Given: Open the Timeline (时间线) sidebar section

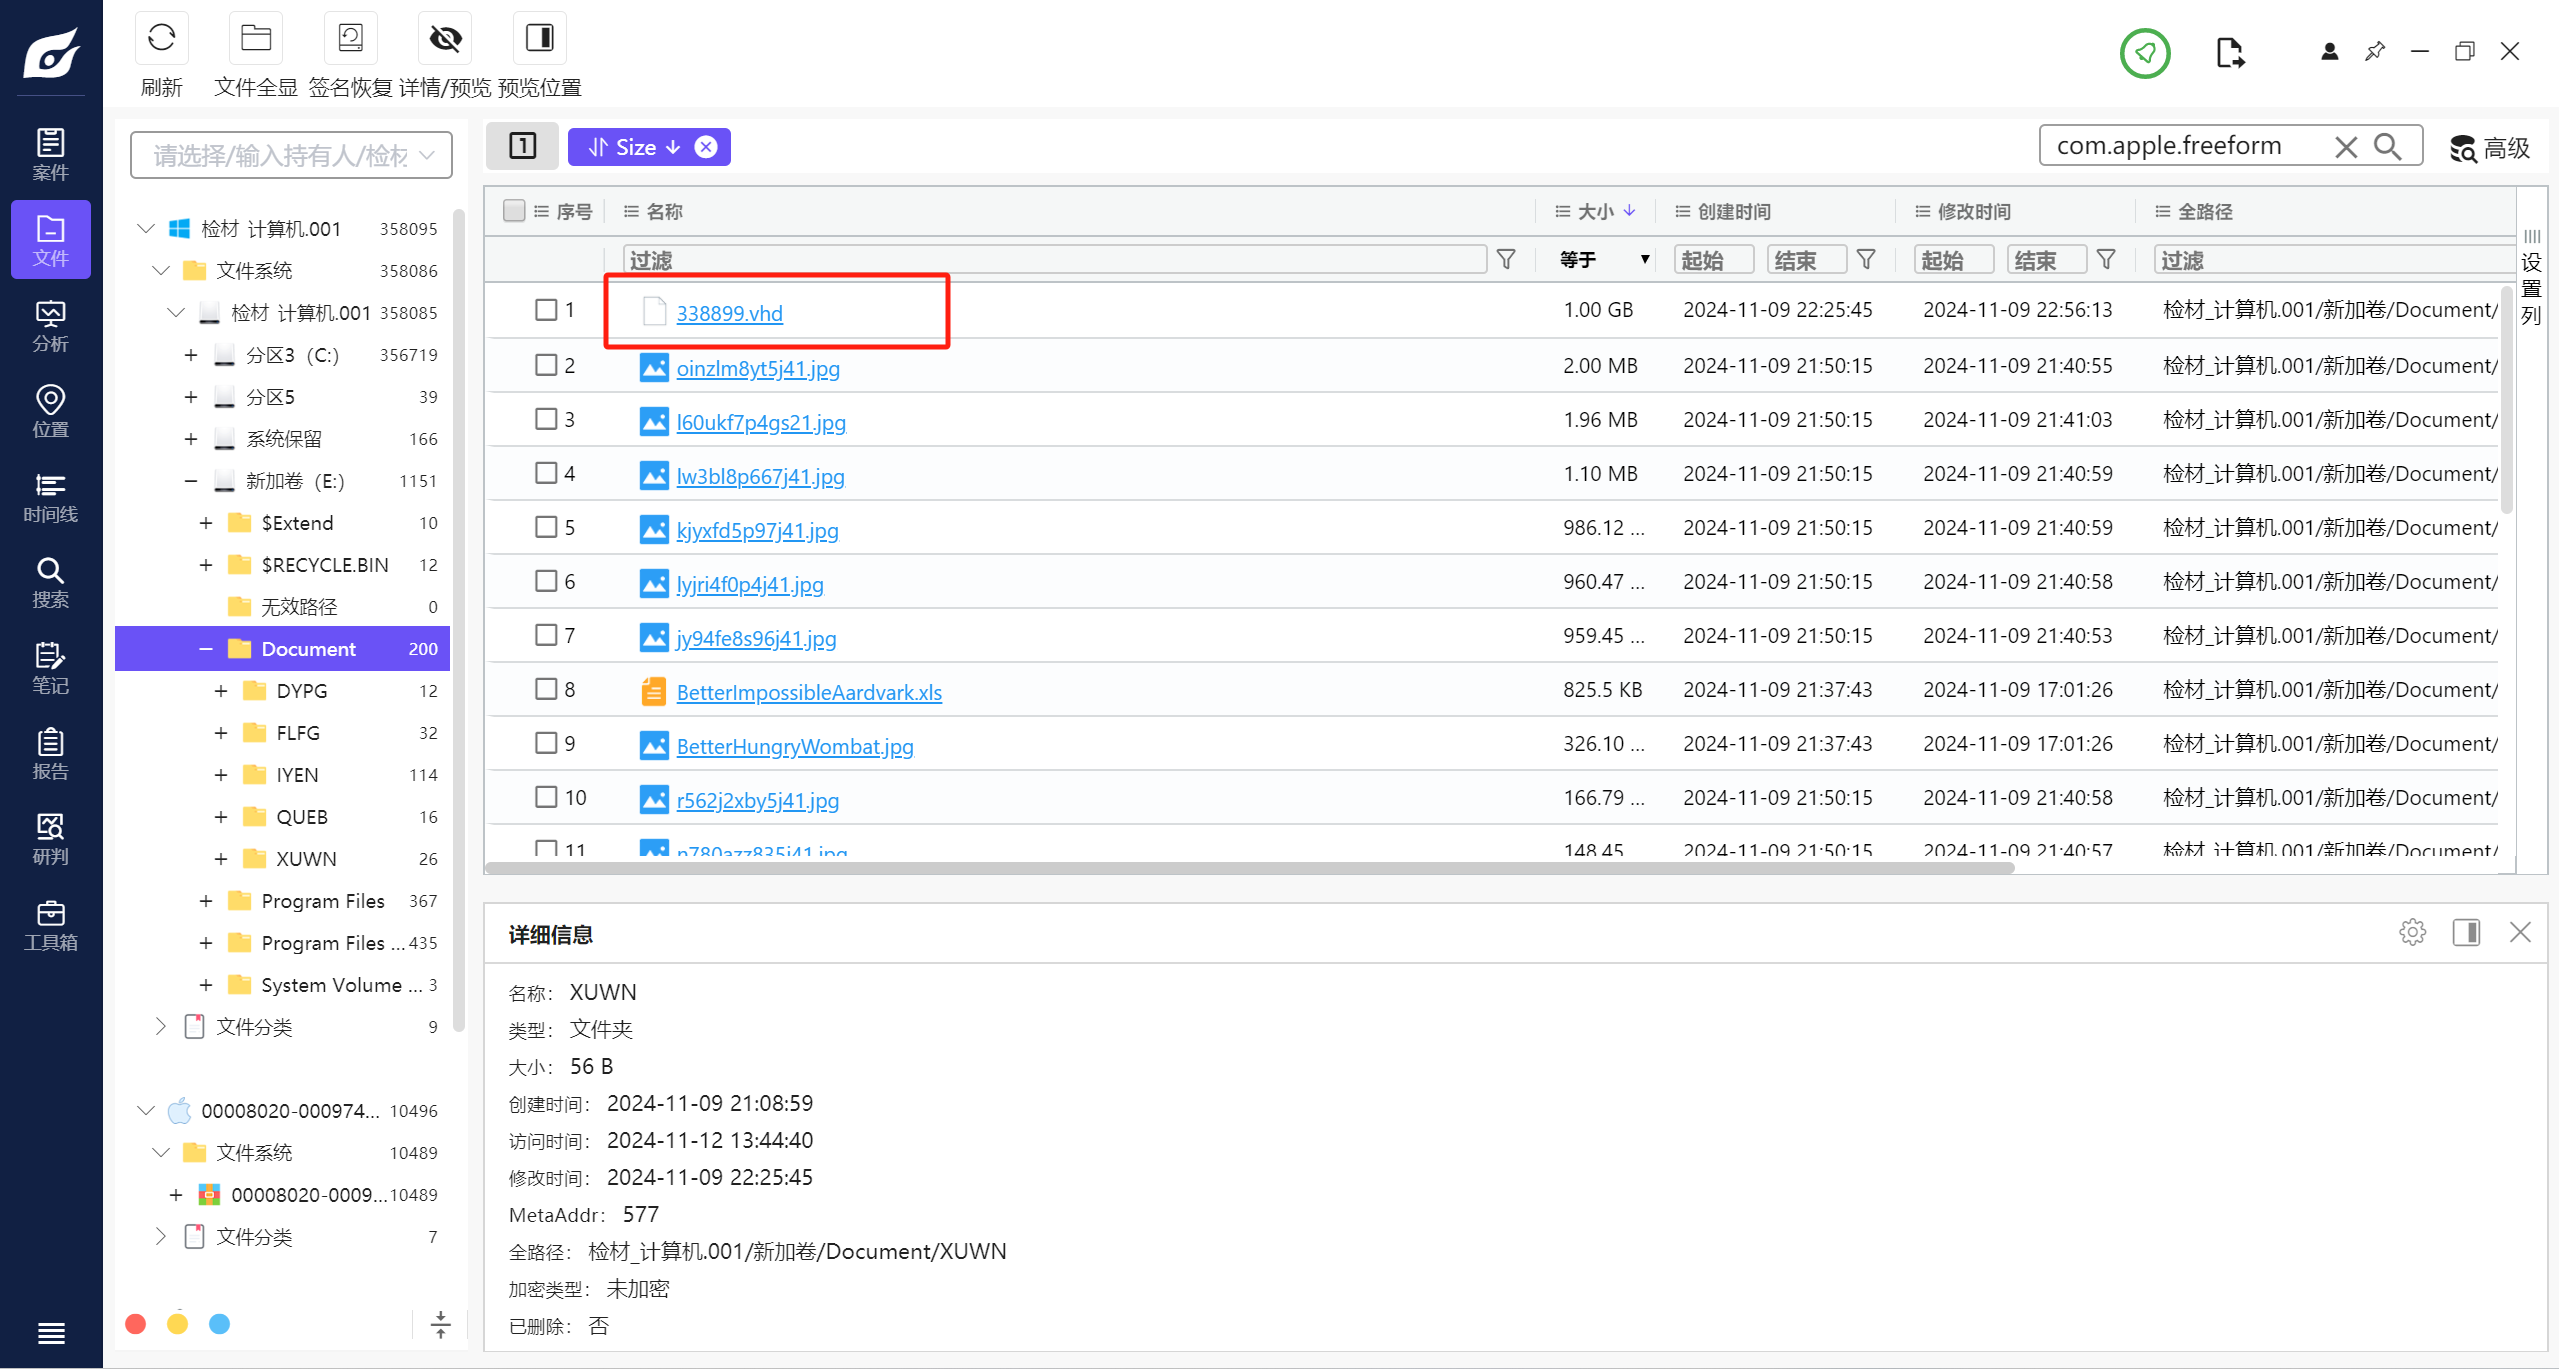Looking at the screenshot, I should click(x=50, y=497).
